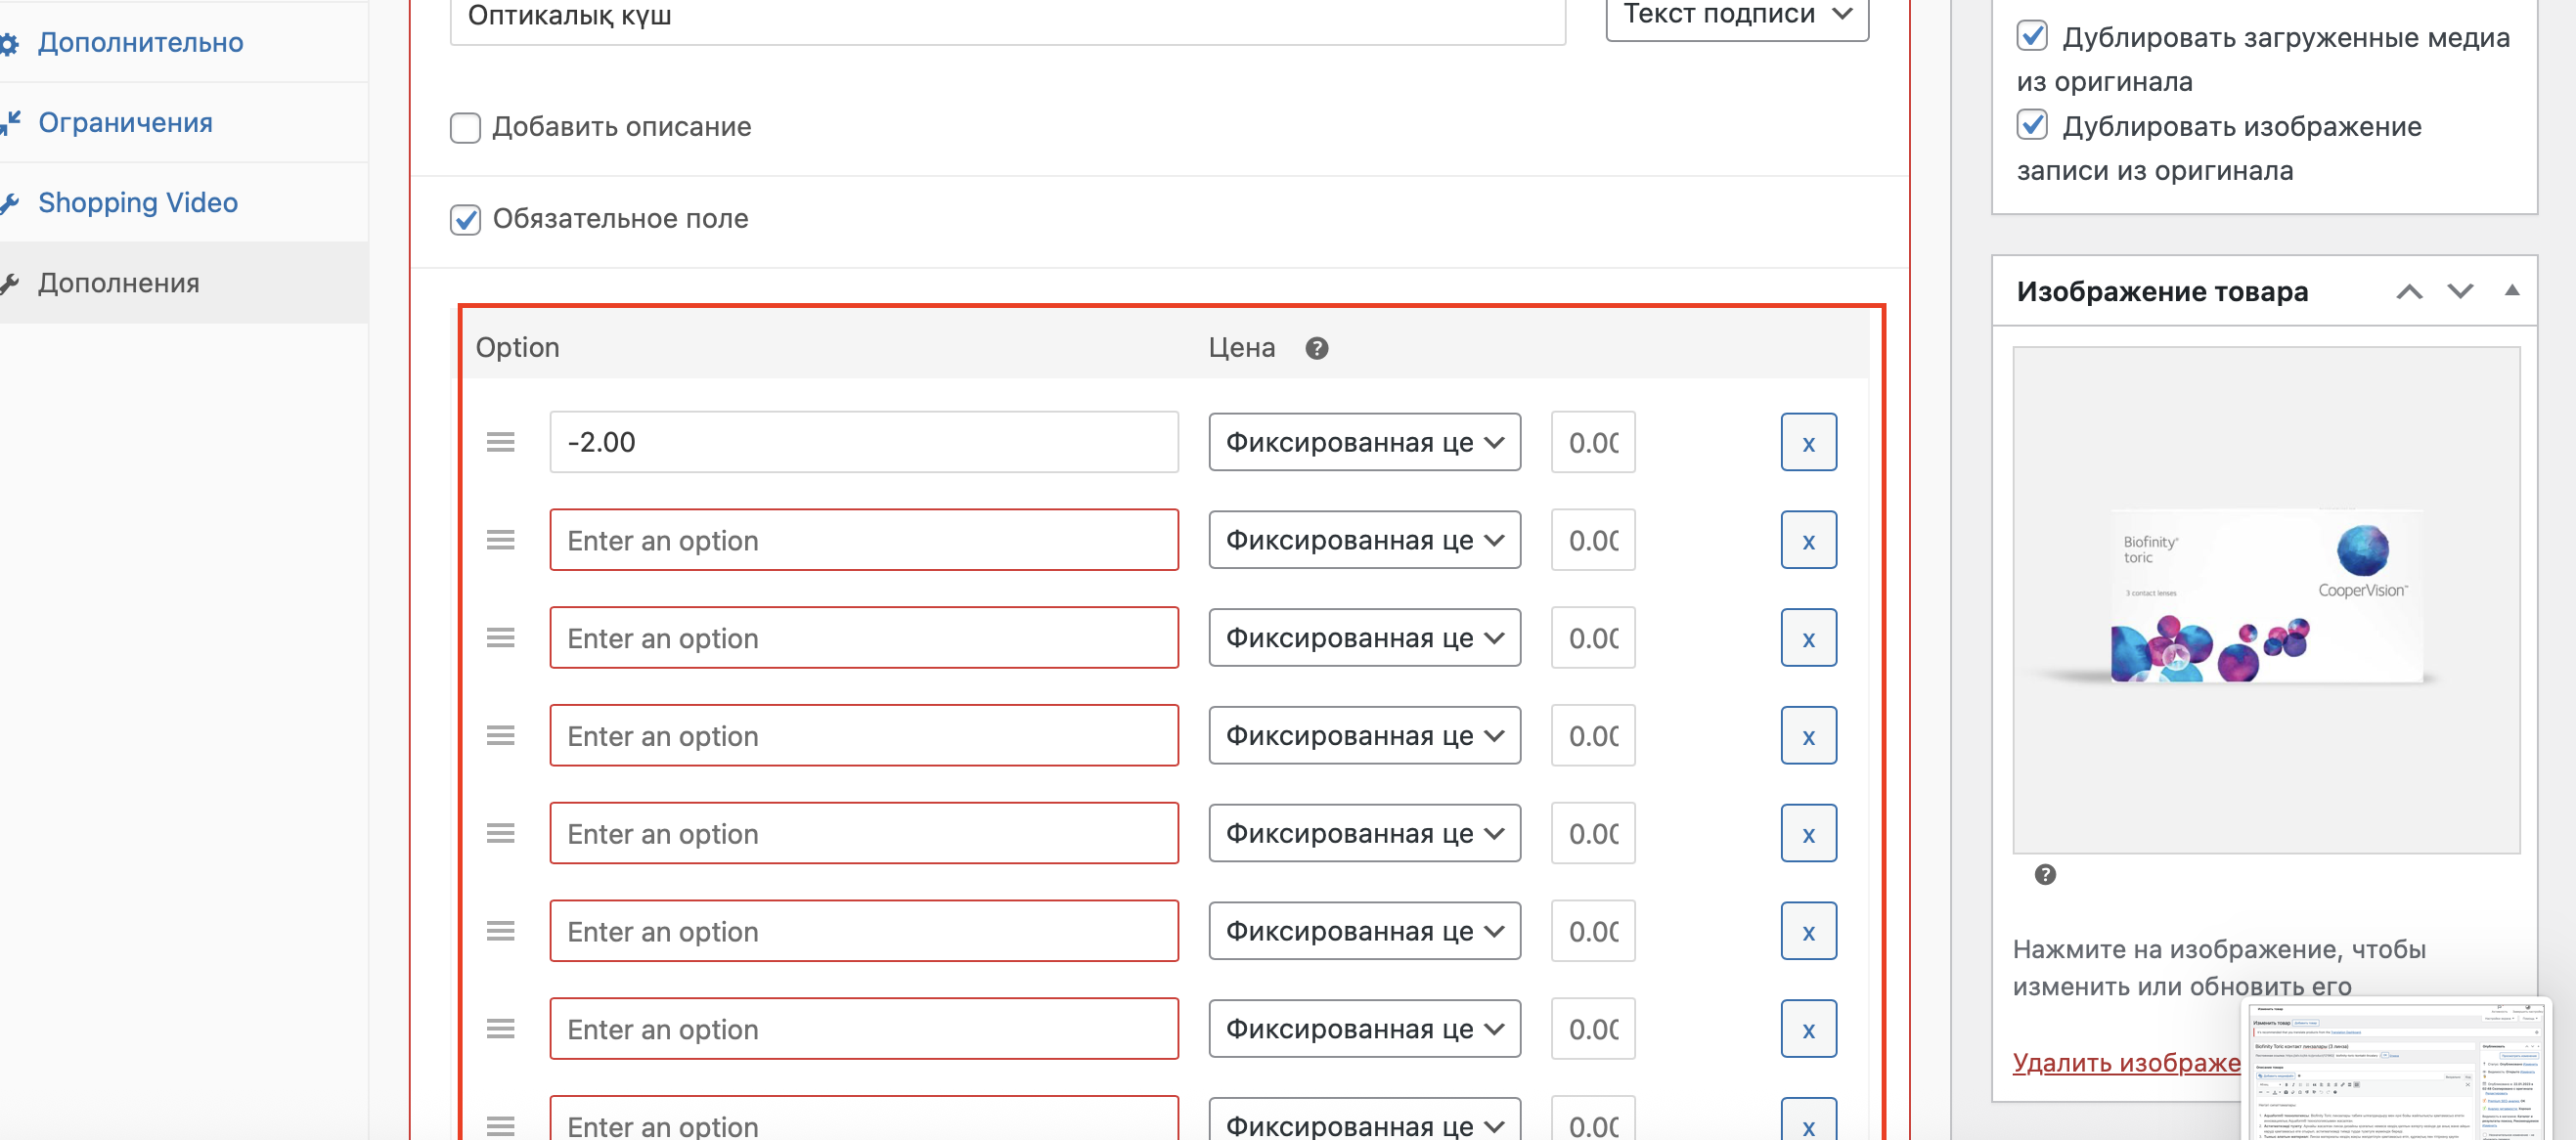
Task: Uncheck the Обязательное поле checkbox
Action: (465, 219)
